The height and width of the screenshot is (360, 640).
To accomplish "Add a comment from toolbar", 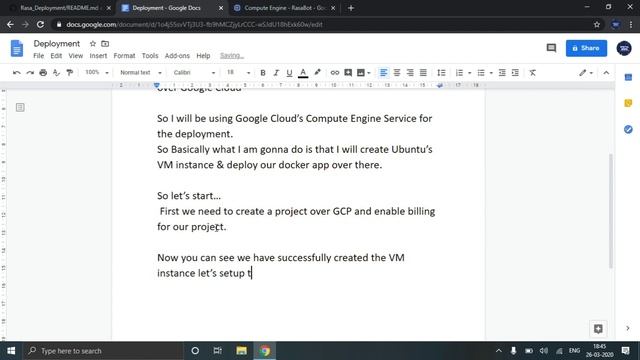I will 348,73.
